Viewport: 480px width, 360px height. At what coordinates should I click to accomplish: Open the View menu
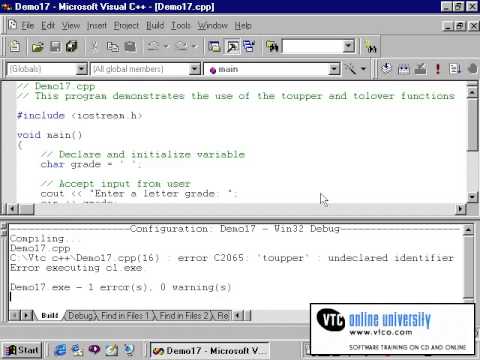point(71,26)
